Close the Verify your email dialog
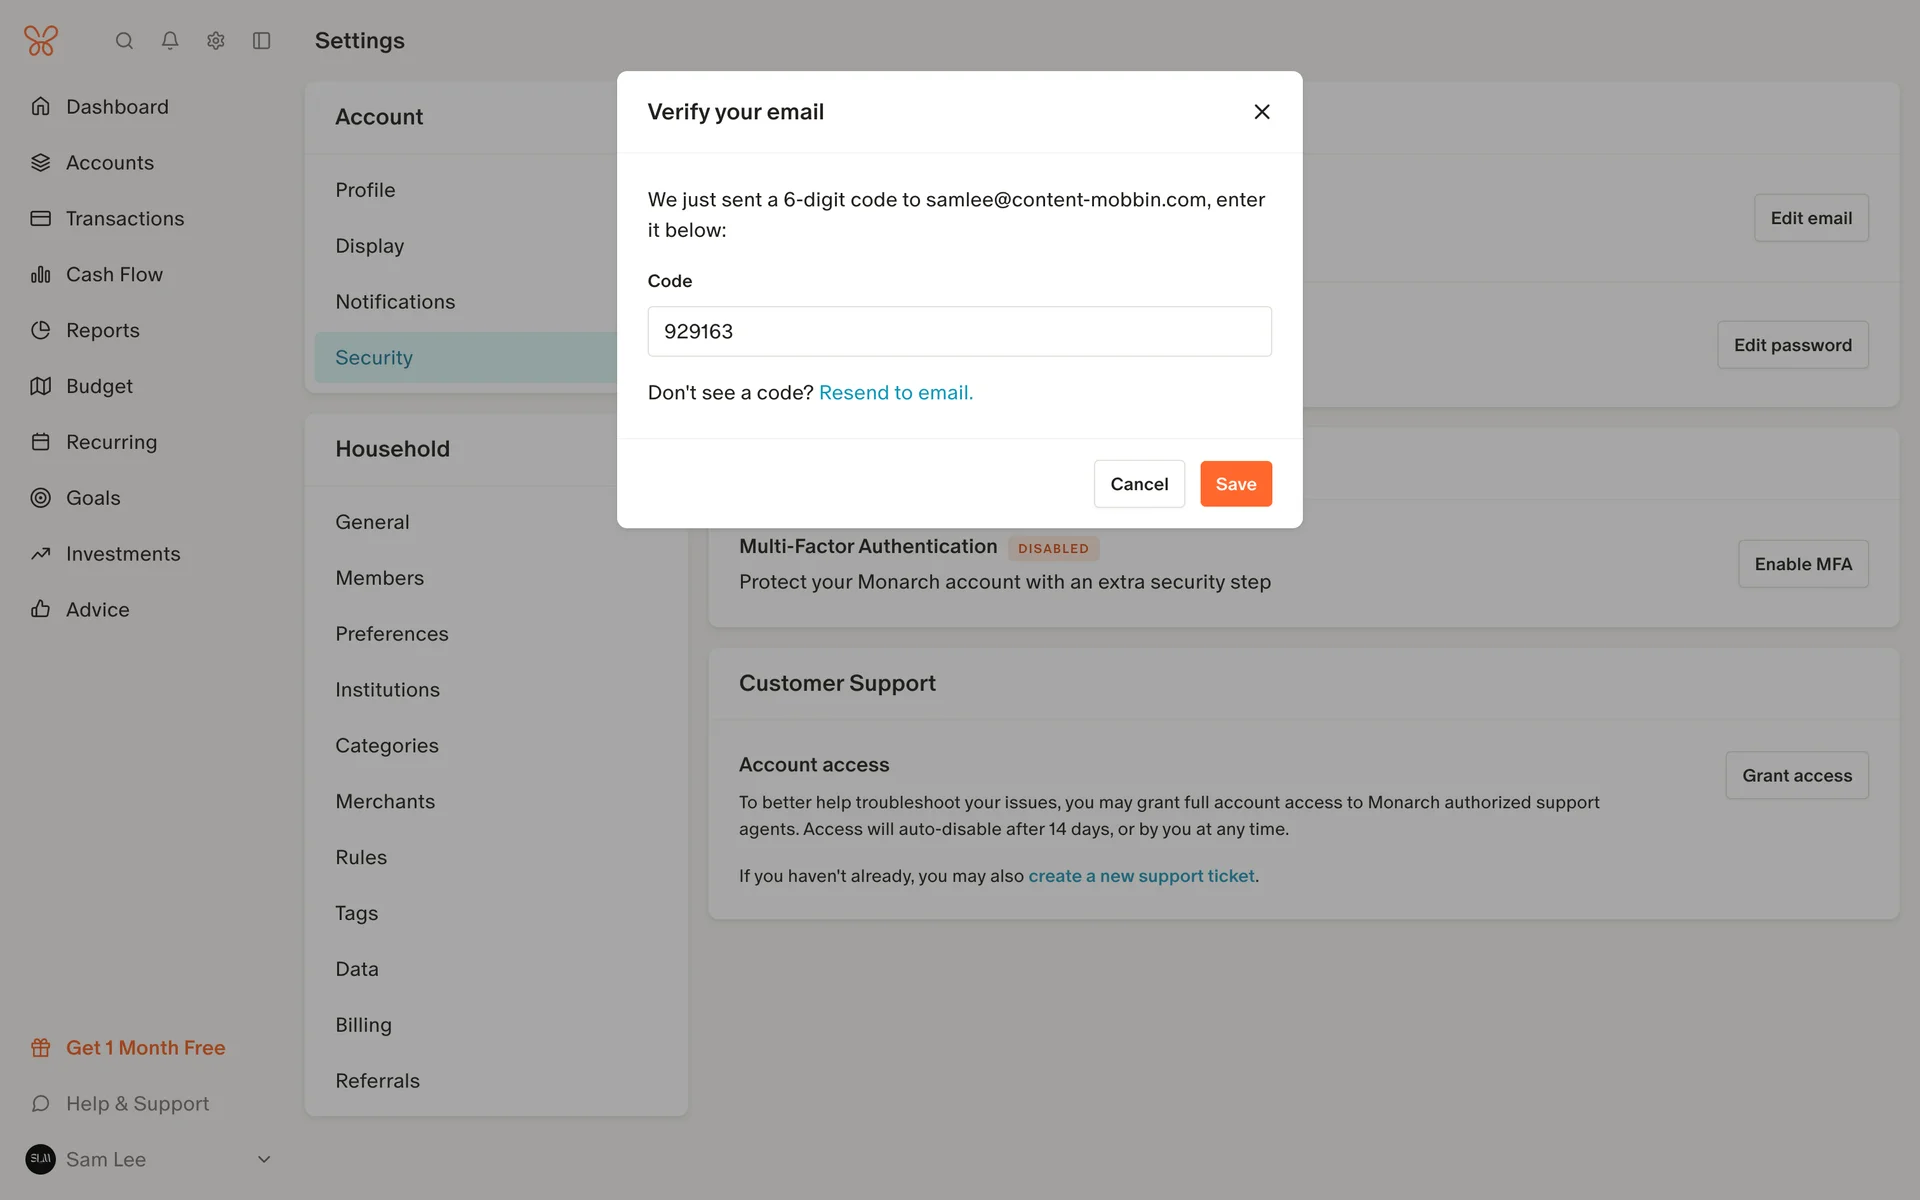The height and width of the screenshot is (1200, 1920). (x=1262, y=112)
